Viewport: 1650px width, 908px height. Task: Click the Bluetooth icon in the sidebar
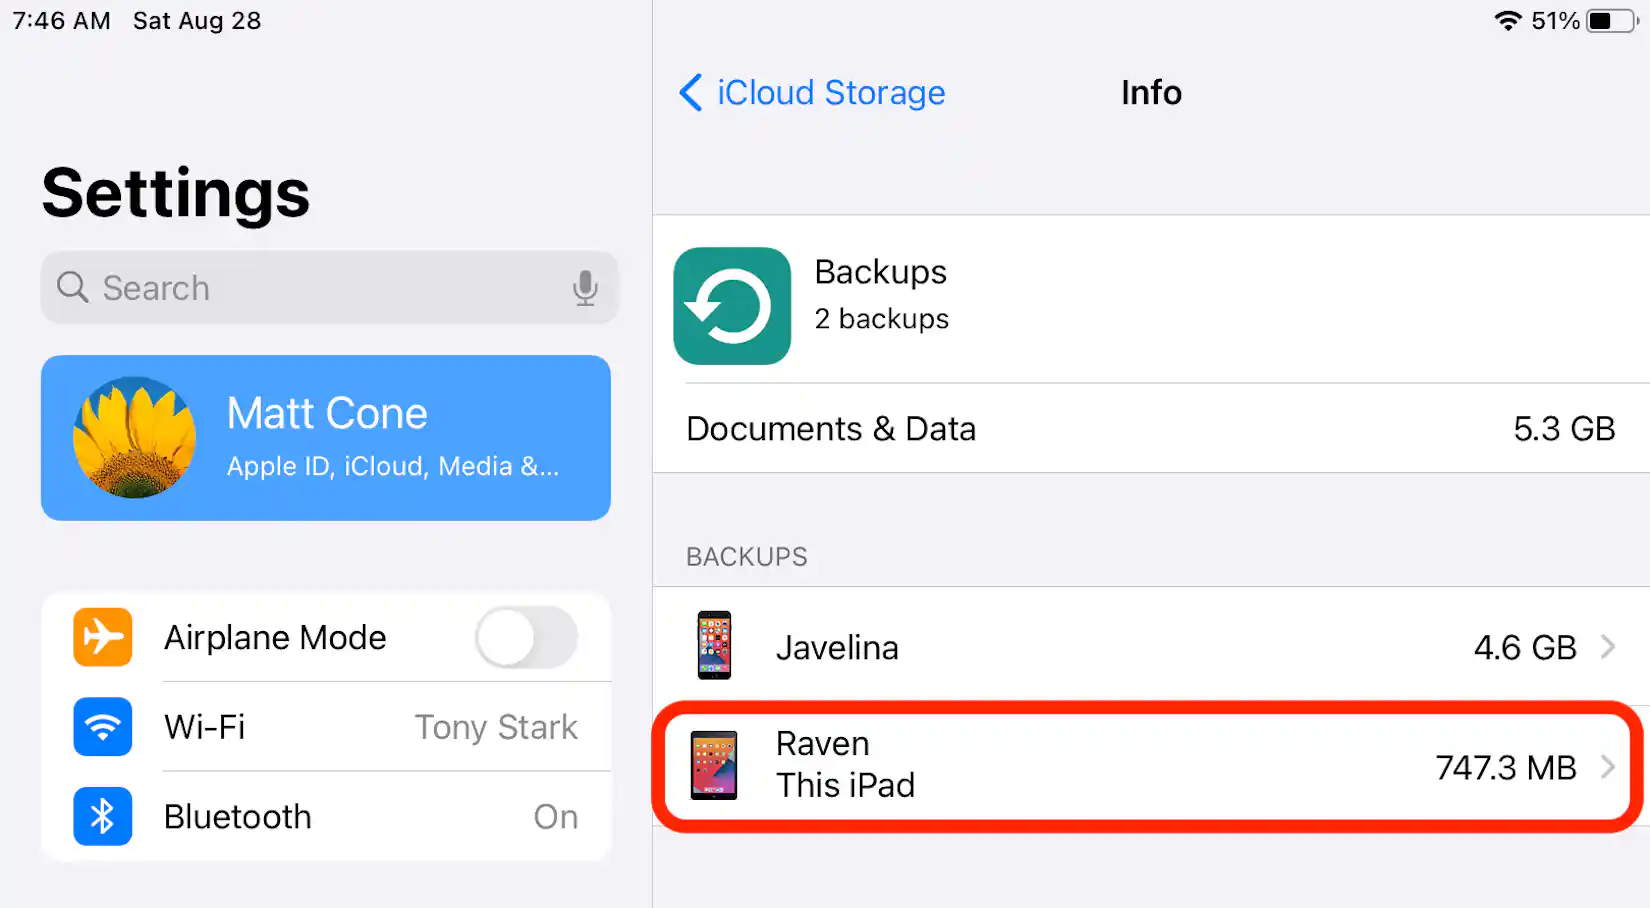[102, 816]
